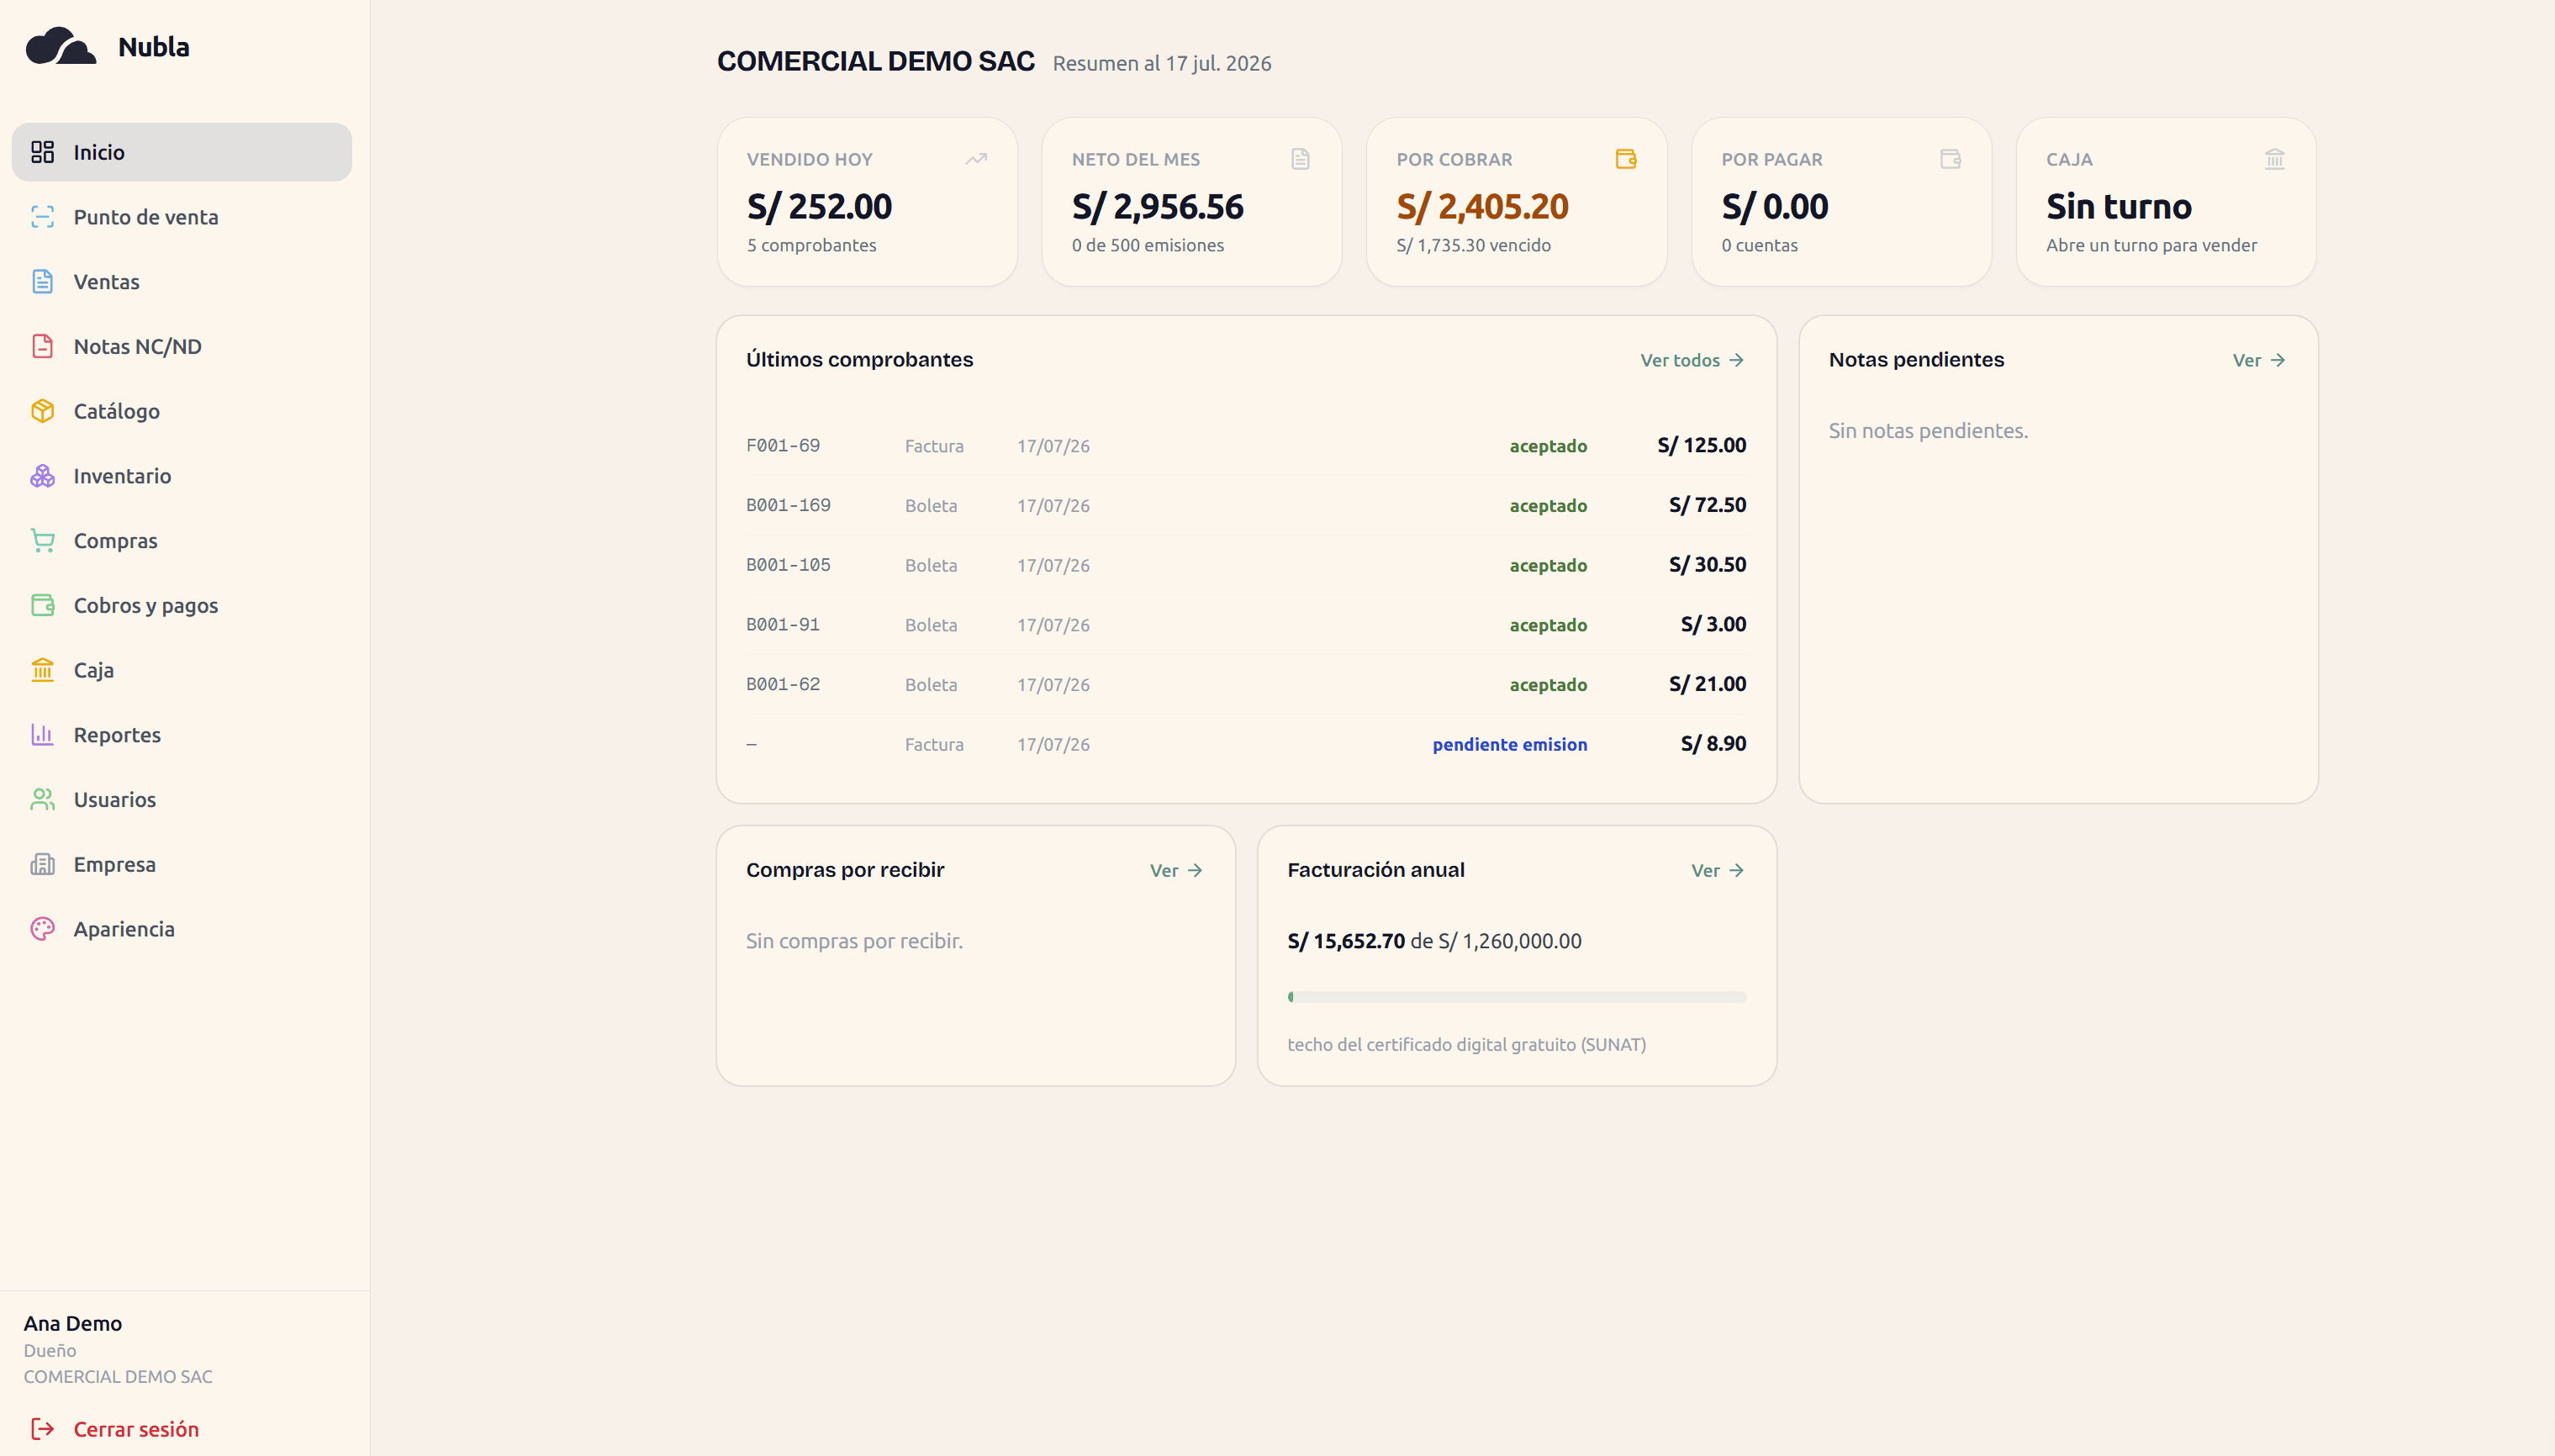Click Ver link in Facturación anual

pyautogui.click(x=1717, y=871)
